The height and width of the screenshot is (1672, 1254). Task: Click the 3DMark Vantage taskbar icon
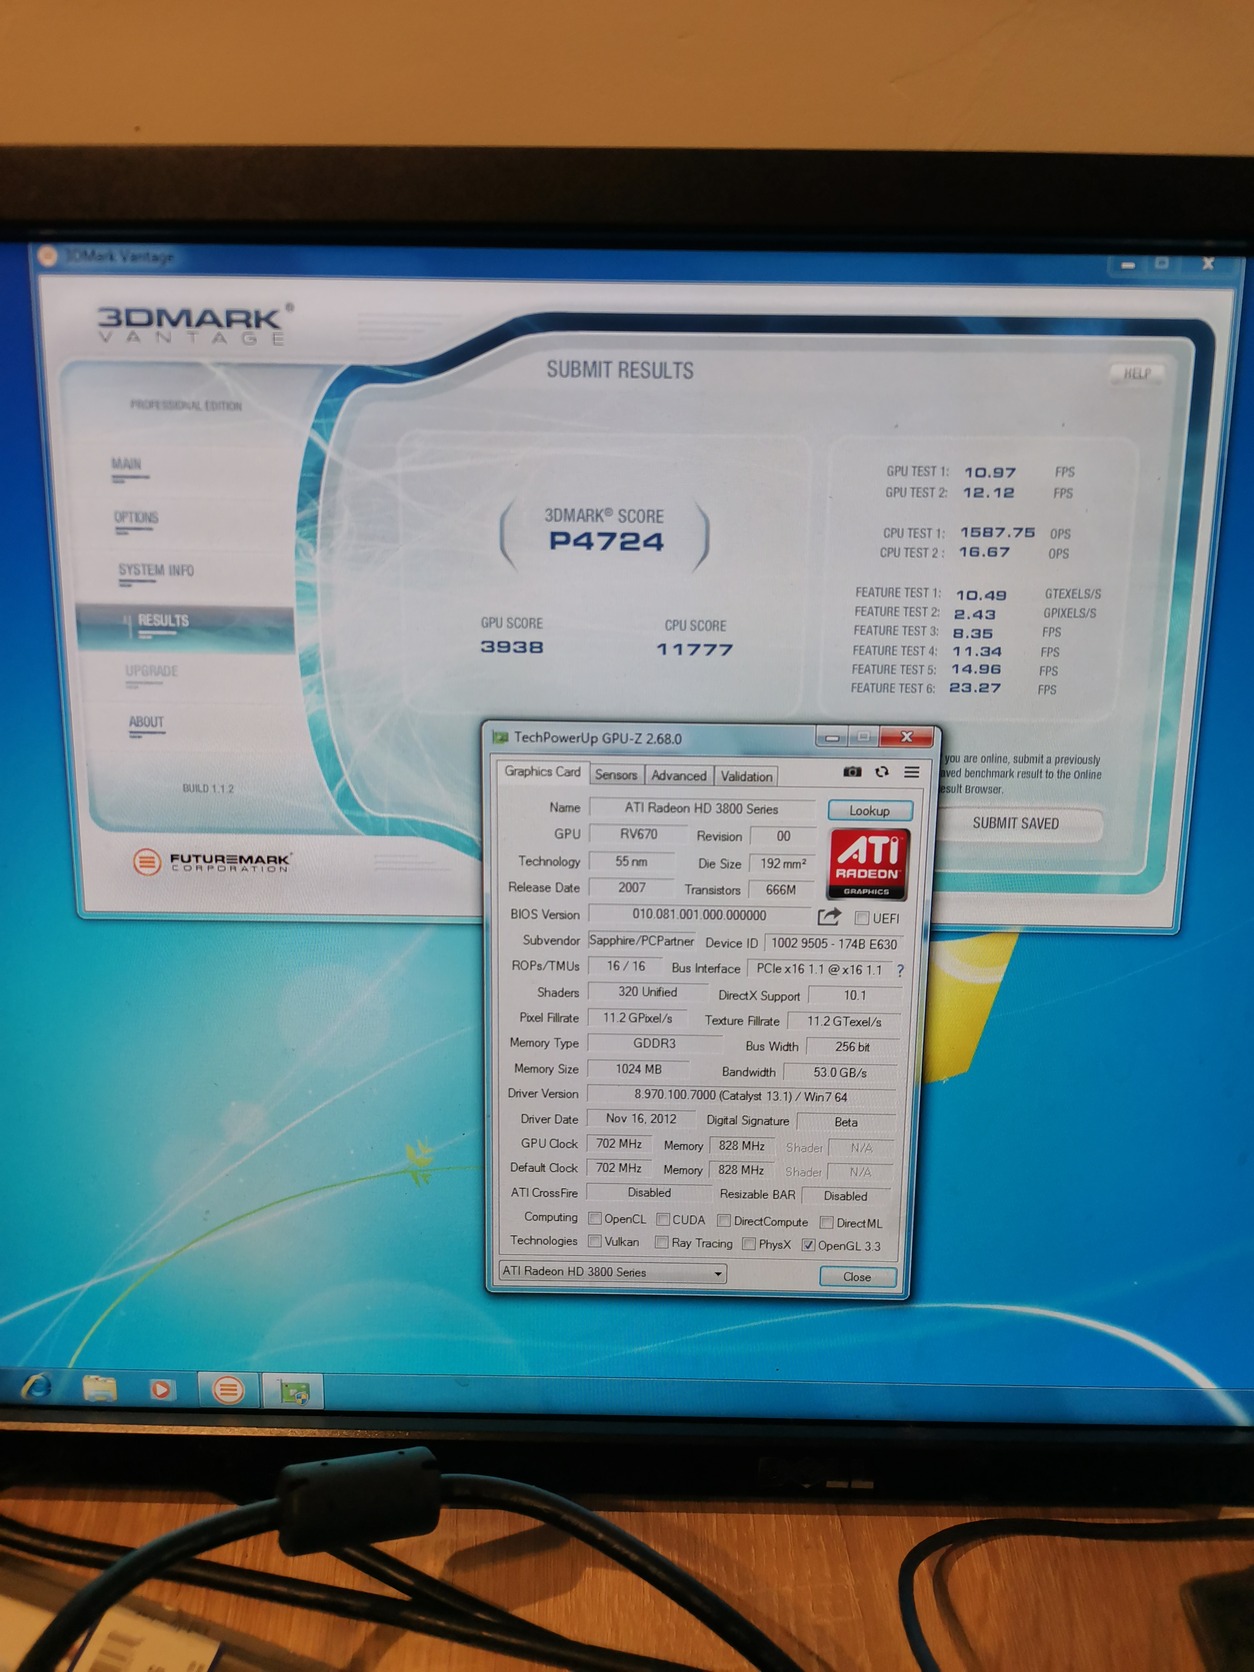(x=228, y=1390)
